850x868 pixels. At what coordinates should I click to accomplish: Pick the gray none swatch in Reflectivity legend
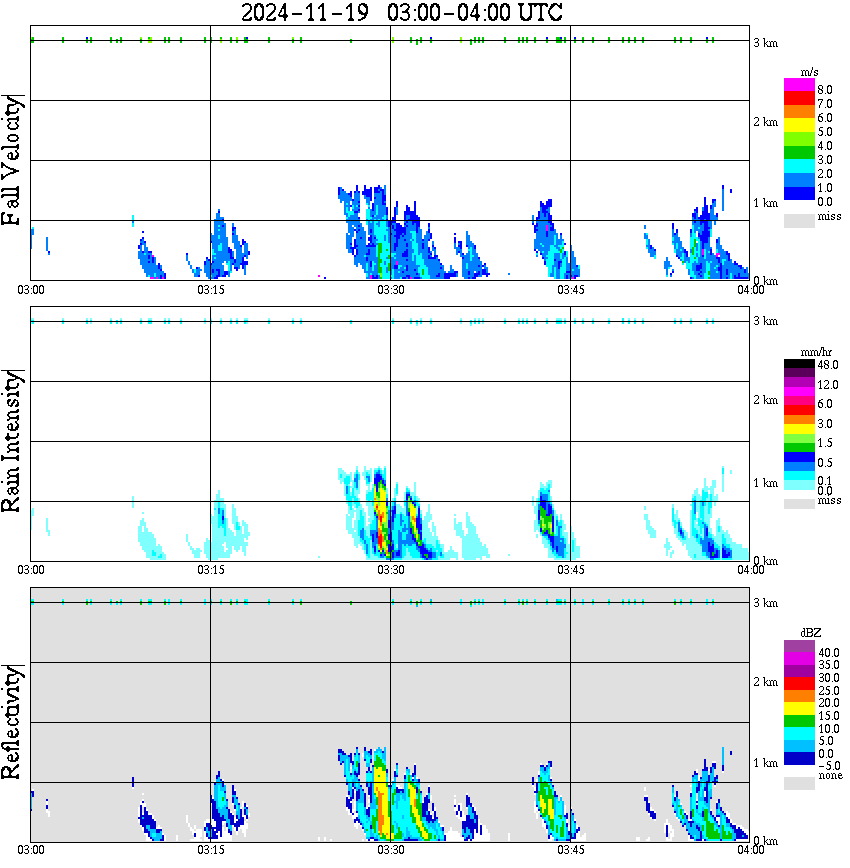(799, 783)
